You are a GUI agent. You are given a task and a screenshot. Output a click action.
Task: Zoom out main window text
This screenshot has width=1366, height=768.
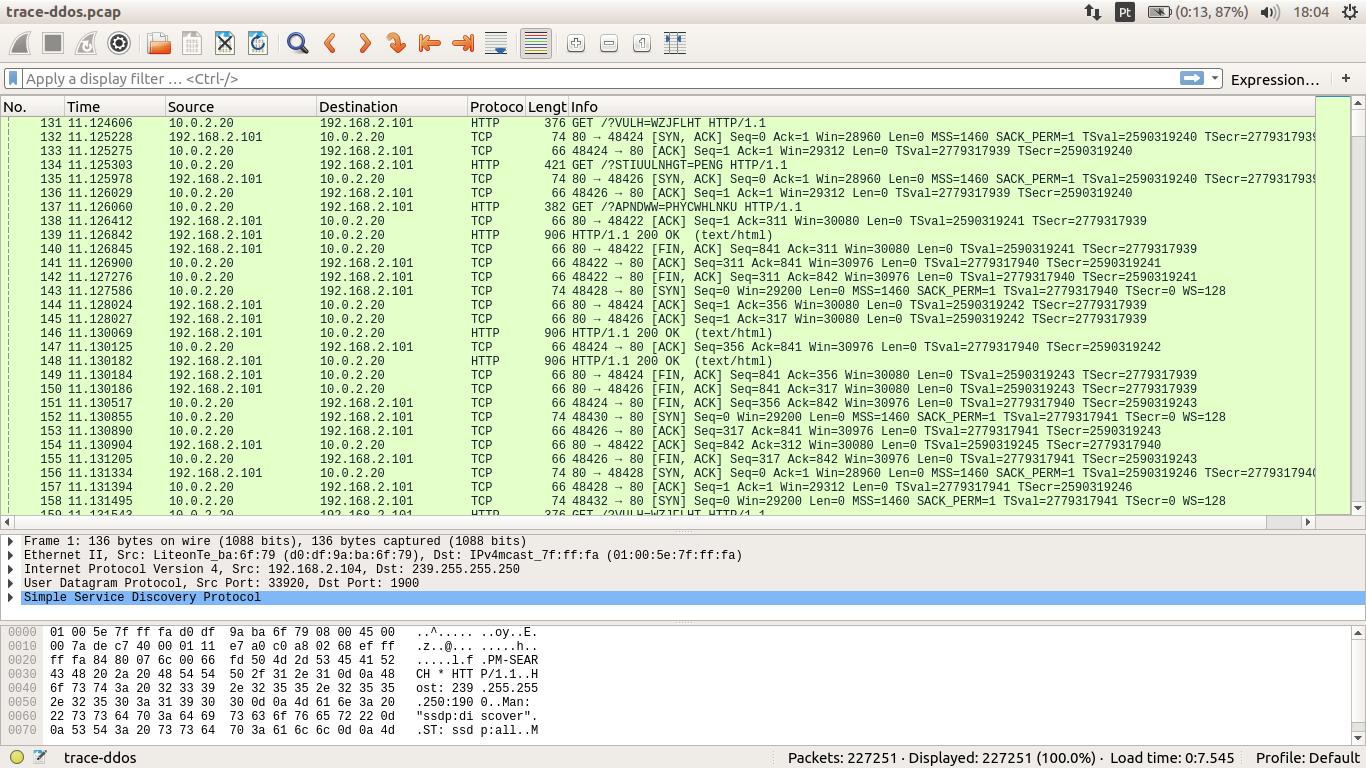(x=609, y=43)
